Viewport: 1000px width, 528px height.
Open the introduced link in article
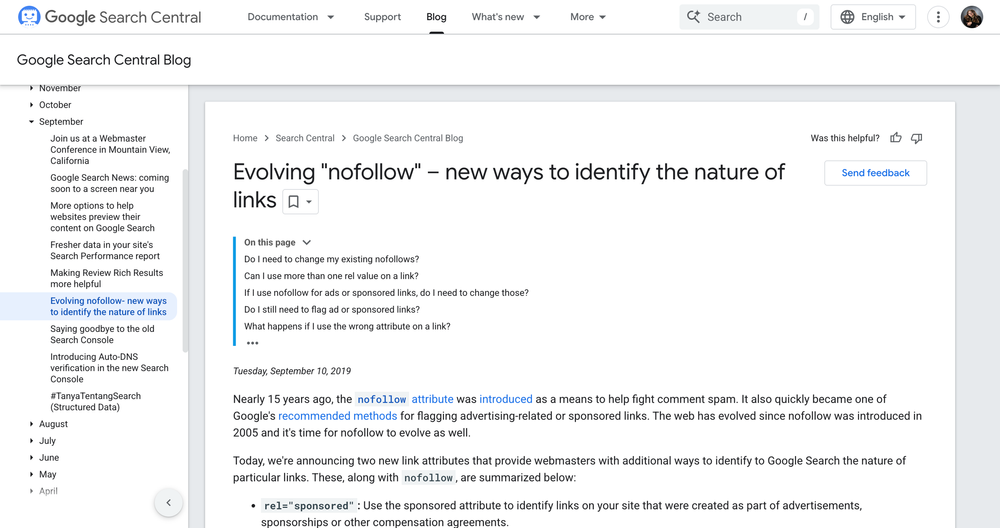tap(506, 399)
